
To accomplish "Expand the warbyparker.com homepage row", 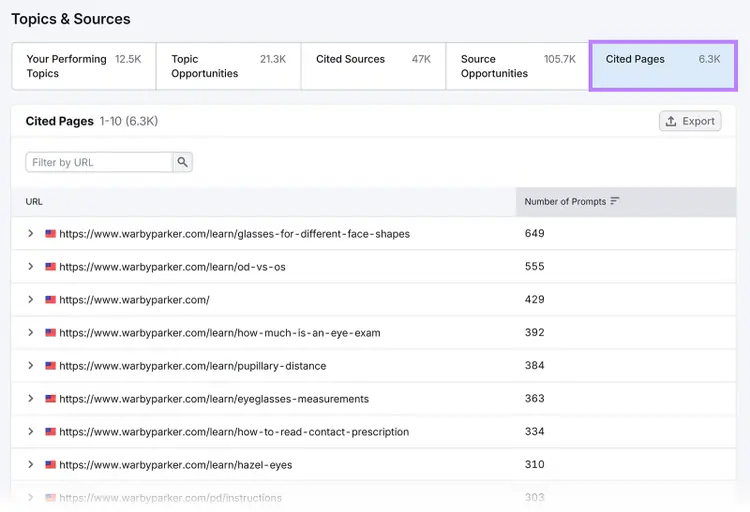I will [31, 300].
